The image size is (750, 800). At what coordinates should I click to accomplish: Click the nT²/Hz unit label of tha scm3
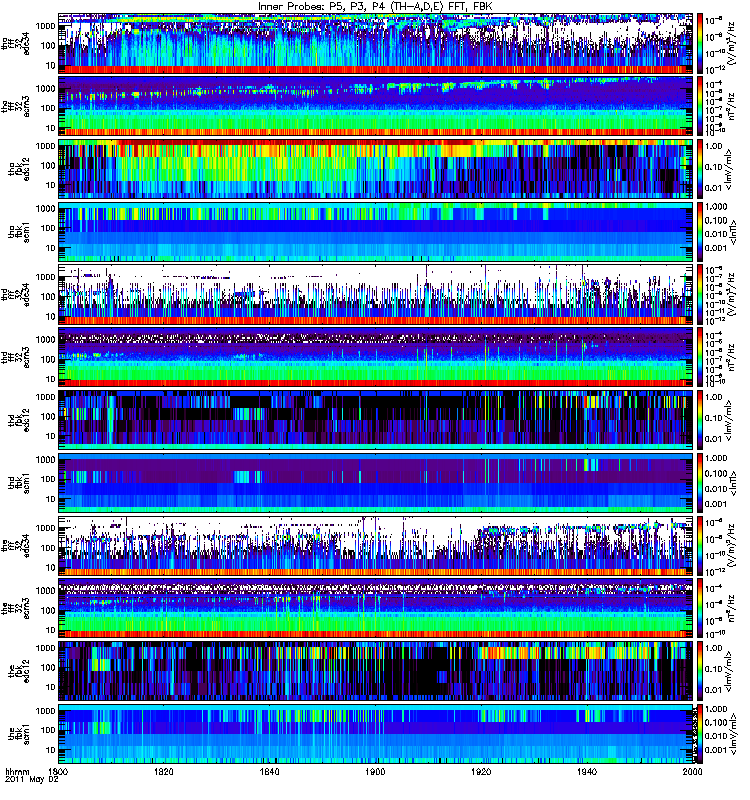point(731,106)
